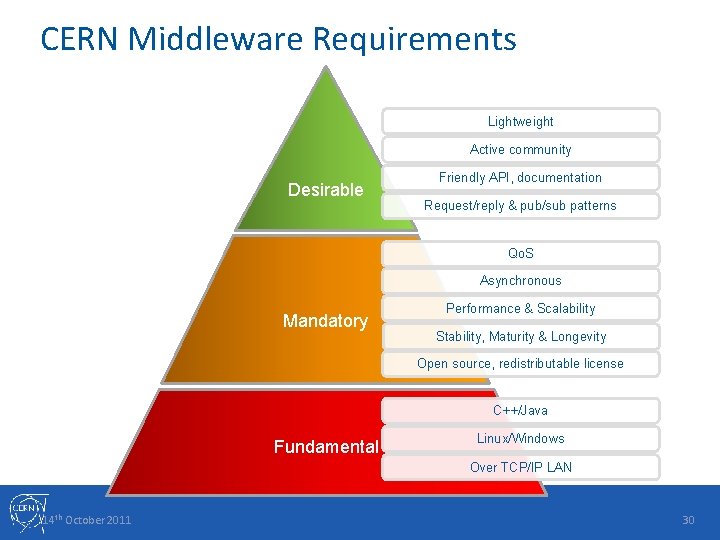Click 'Stability, Maturity & Longevity' box
This screenshot has height=540, width=720.
point(520,336)
